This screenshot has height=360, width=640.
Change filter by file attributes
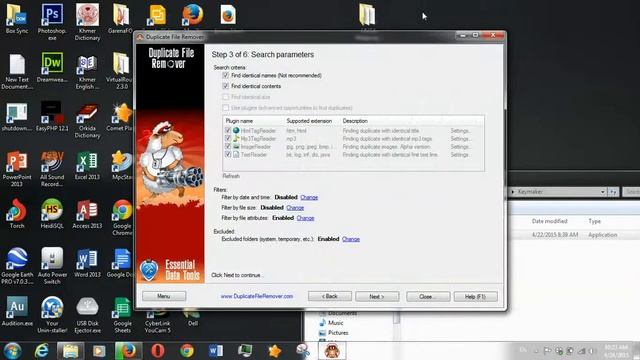coord(305,218)
